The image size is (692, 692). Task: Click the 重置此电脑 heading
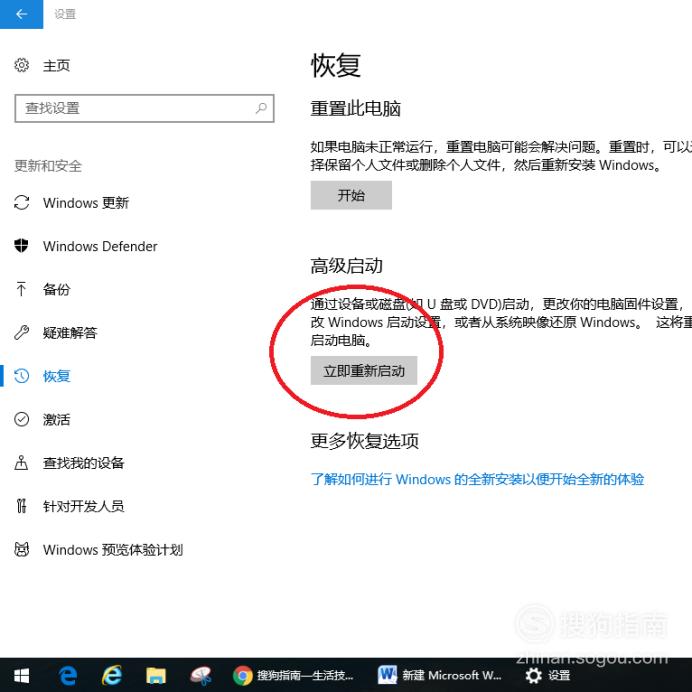pyautogui.click(x=355, y=108)
